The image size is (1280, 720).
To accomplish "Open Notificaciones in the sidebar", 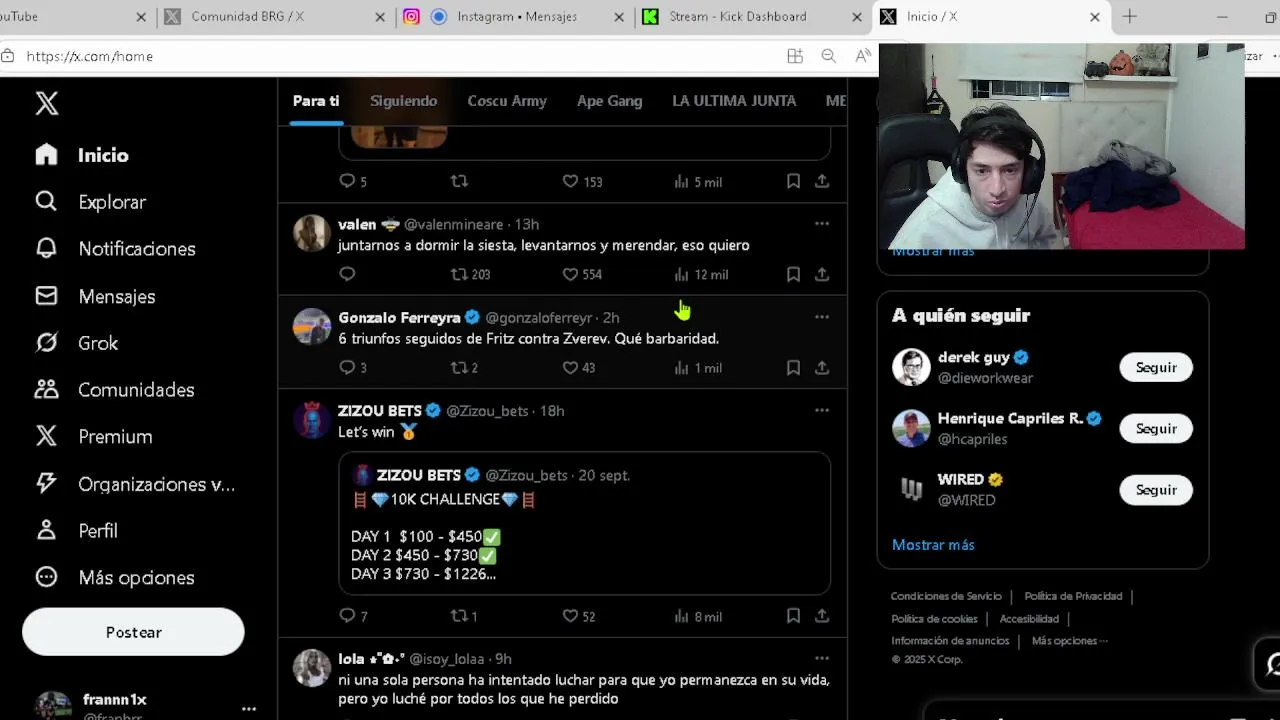I will [x=115, y=249].
